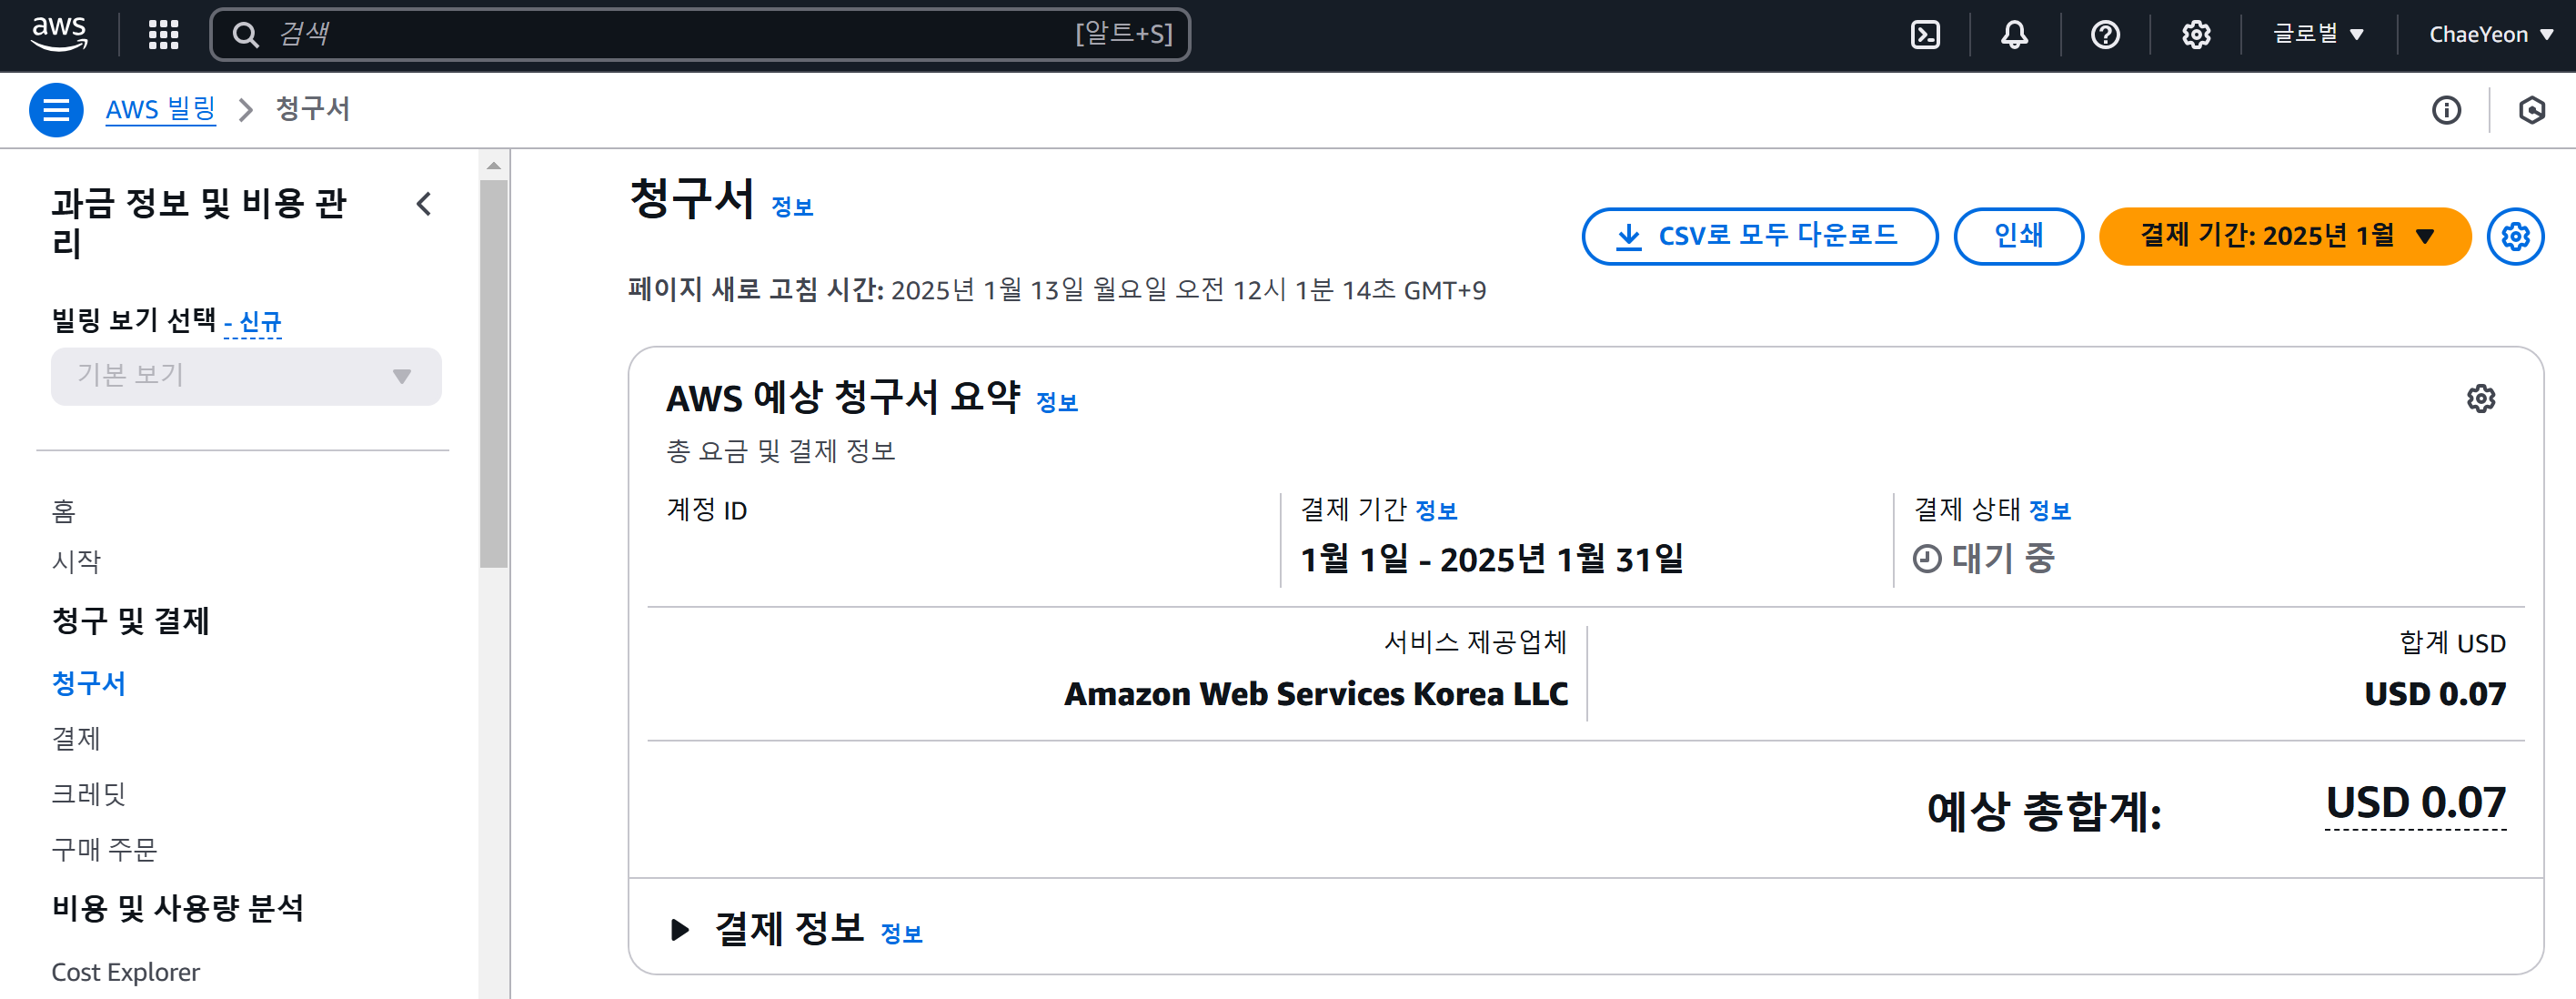
Task: Open bills page preferences gear
Action: [2514, 236]
